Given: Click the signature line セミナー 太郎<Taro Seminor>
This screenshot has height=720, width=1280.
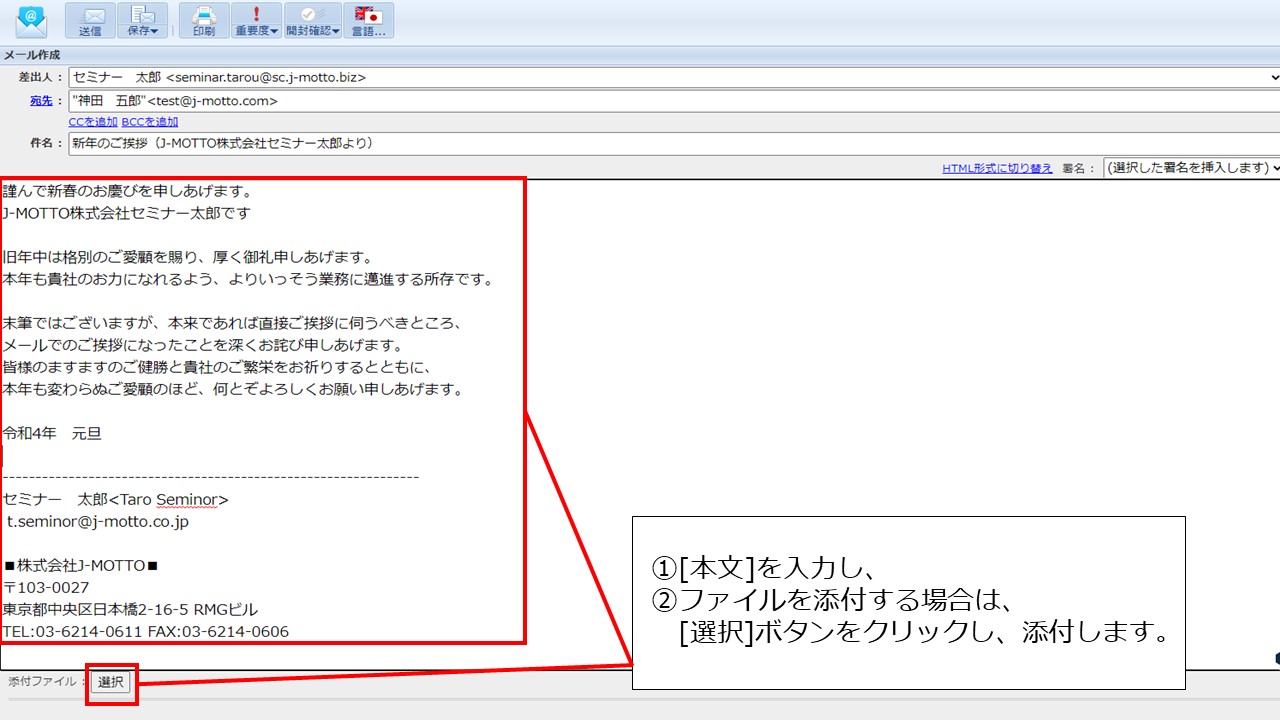Looking at the screenshot, I should pos(116,499).
